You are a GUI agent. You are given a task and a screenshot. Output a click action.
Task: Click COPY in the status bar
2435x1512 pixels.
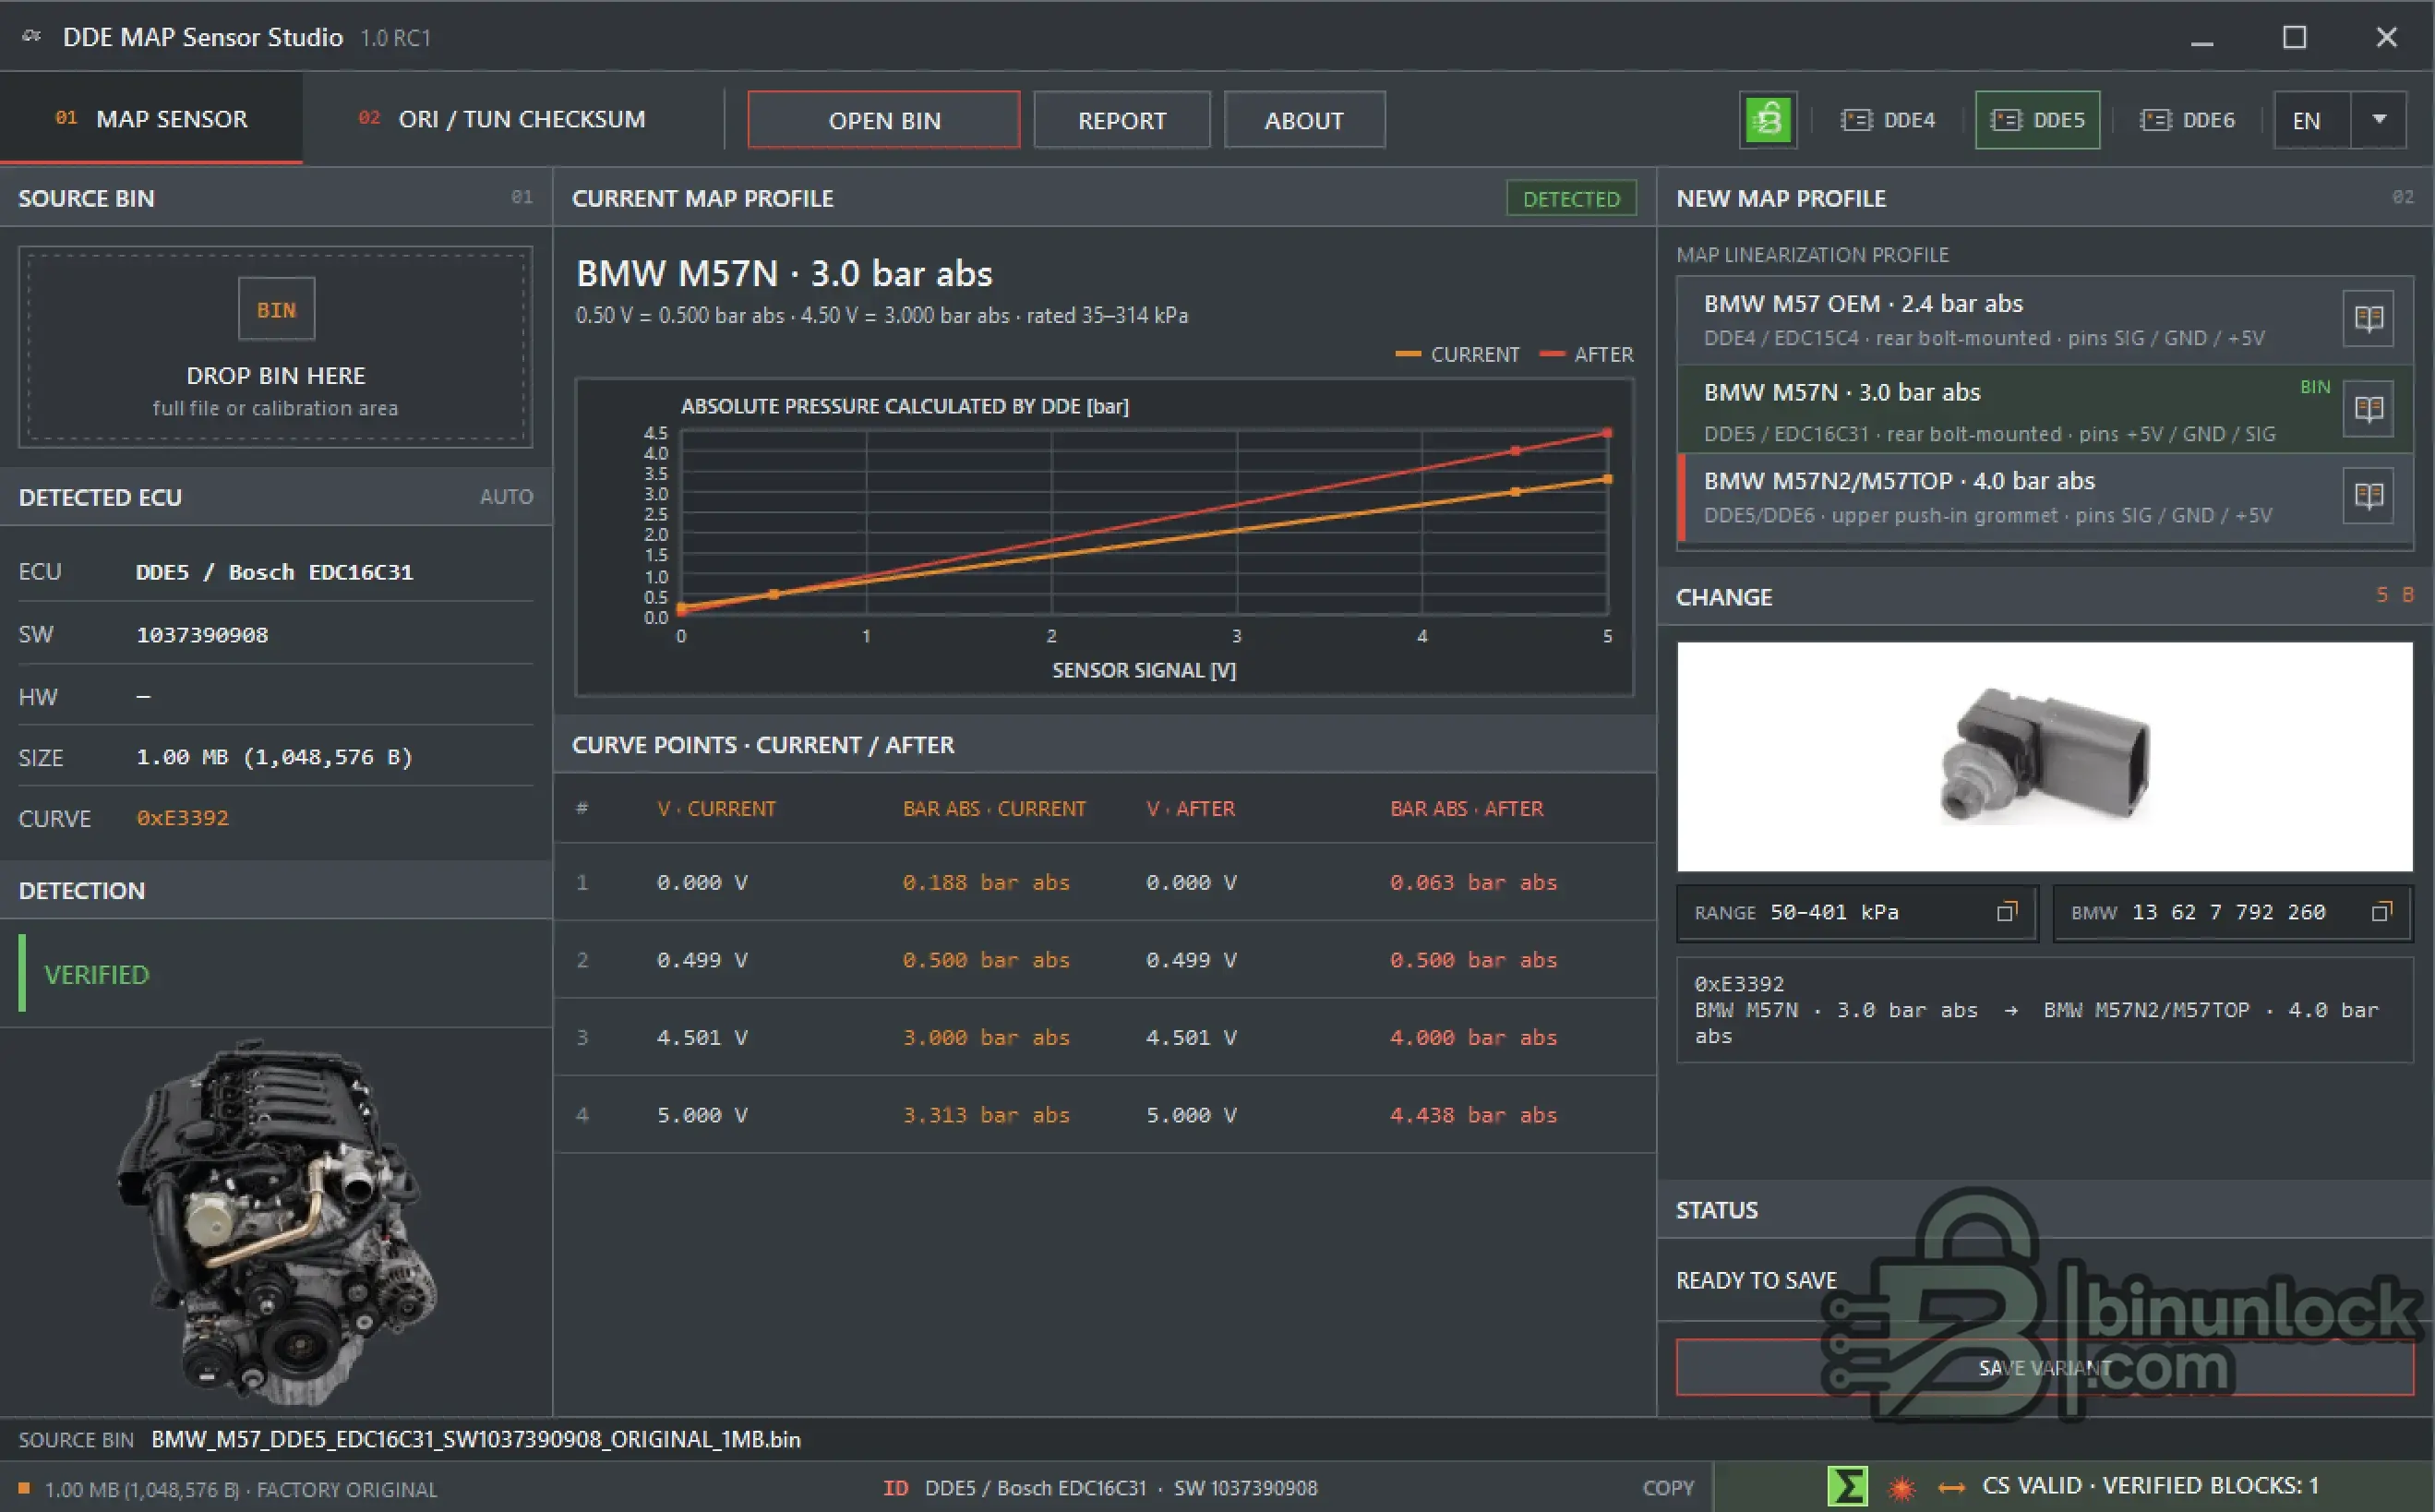pyautogui.click(x=1668, y=1488)
